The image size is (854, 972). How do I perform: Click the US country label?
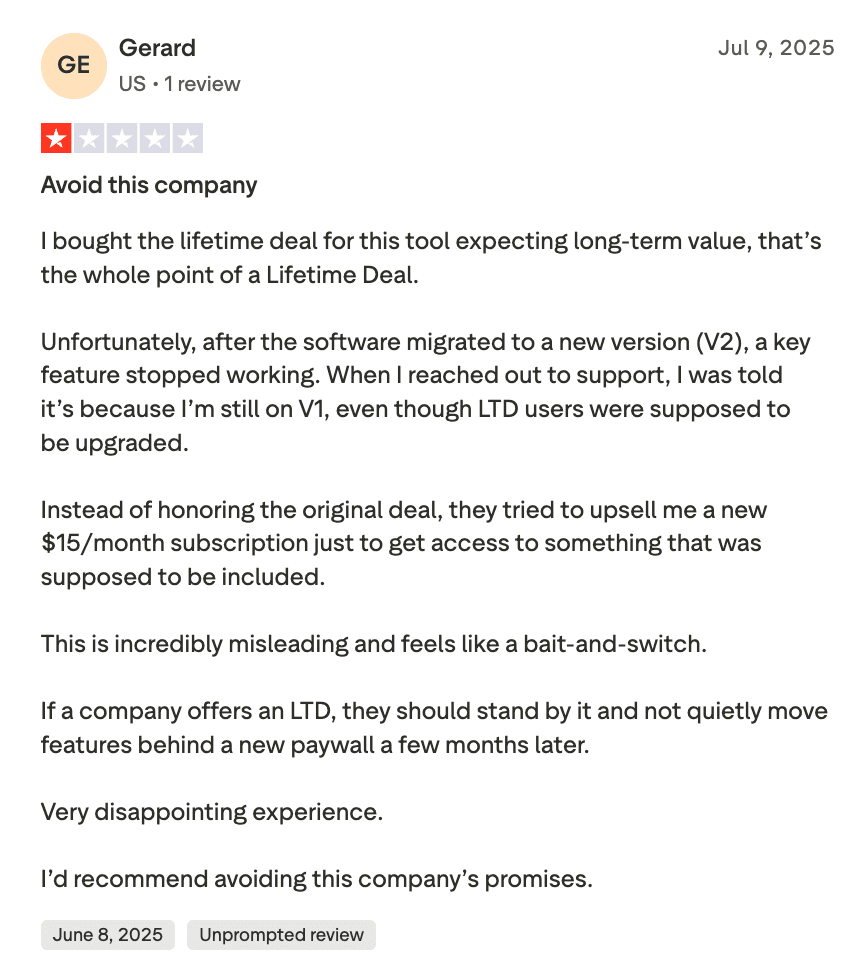[132, 84]
